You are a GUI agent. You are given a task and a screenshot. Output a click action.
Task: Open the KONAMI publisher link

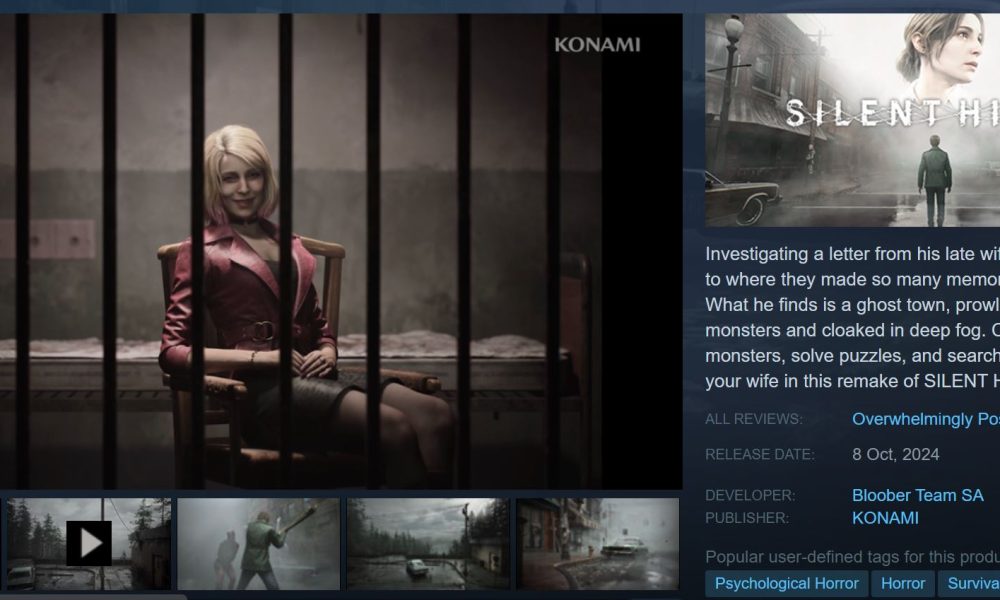click(x=885, y=518)
